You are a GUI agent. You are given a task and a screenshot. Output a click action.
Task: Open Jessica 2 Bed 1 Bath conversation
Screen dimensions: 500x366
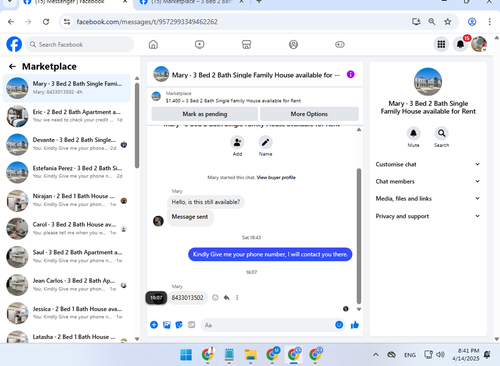[67, 313]
